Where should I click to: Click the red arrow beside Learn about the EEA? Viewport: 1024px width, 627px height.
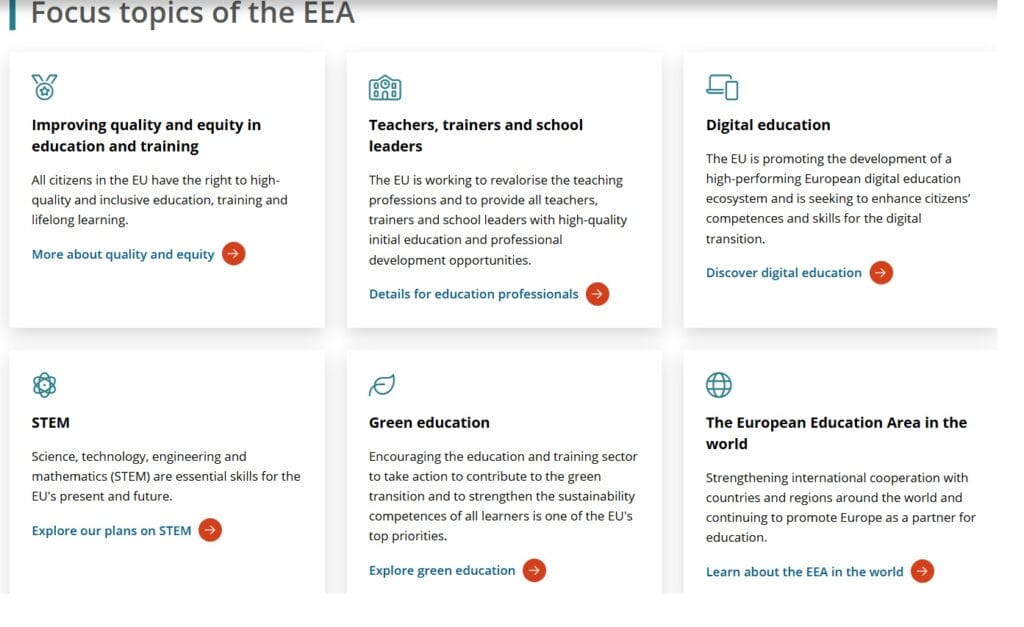point(922,572)
